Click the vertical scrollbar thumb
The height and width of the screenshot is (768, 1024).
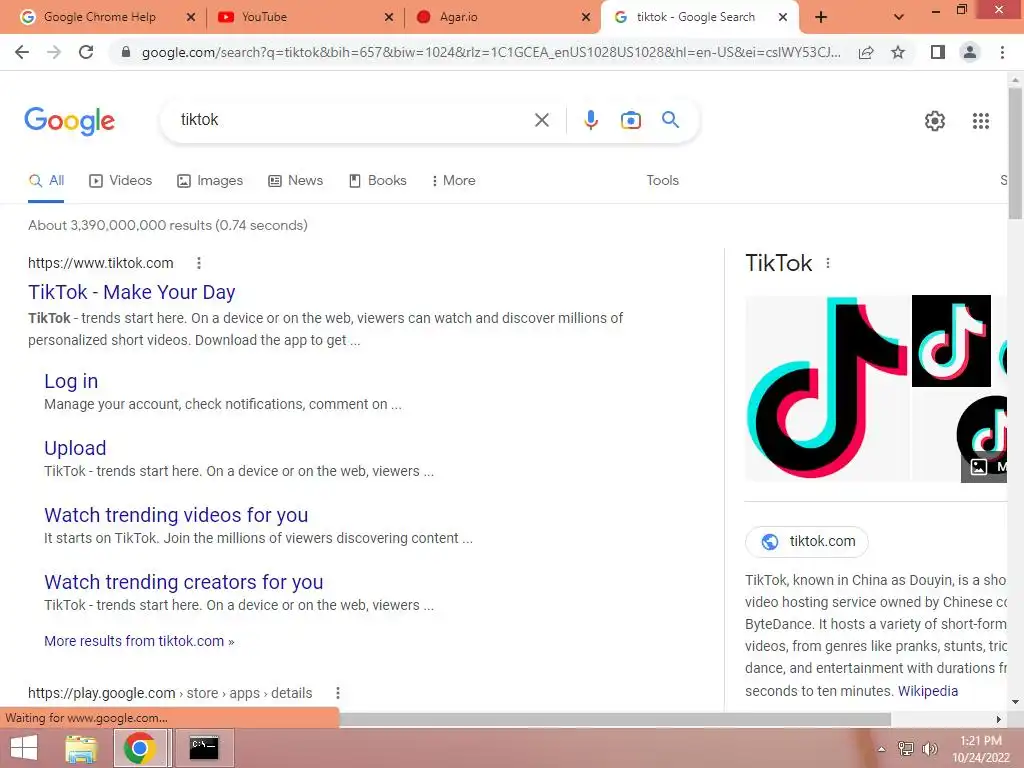click(x=1015, y=153)
